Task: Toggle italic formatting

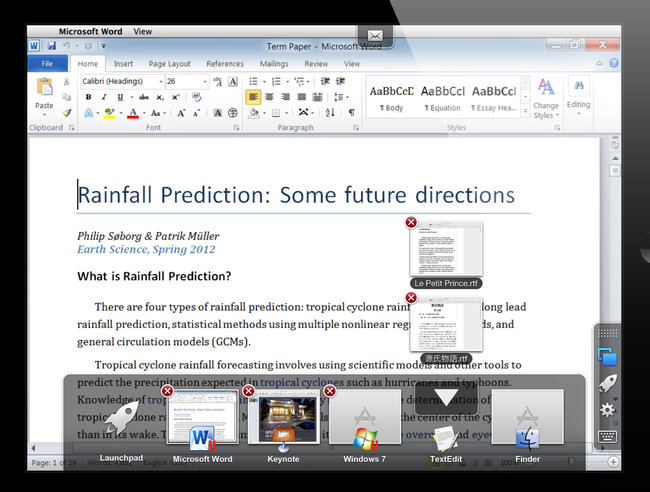Action: click(104, 97)
